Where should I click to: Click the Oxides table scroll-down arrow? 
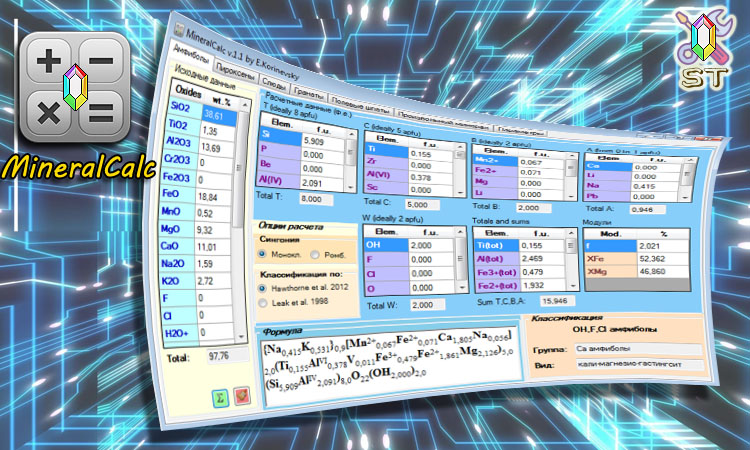pyautogui.click(x=241, y=337)
